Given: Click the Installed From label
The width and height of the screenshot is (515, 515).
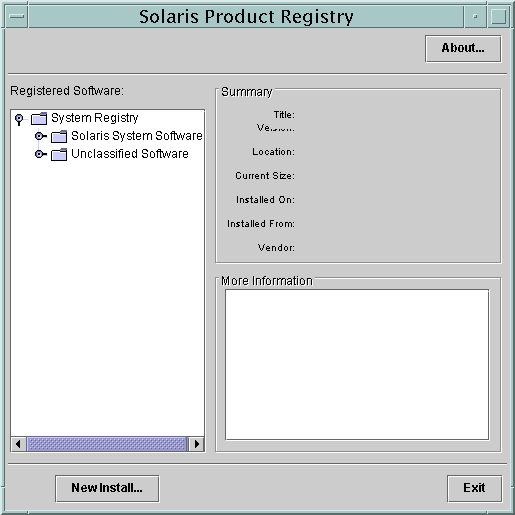Looking at the screenshot, I should (261, 224).
